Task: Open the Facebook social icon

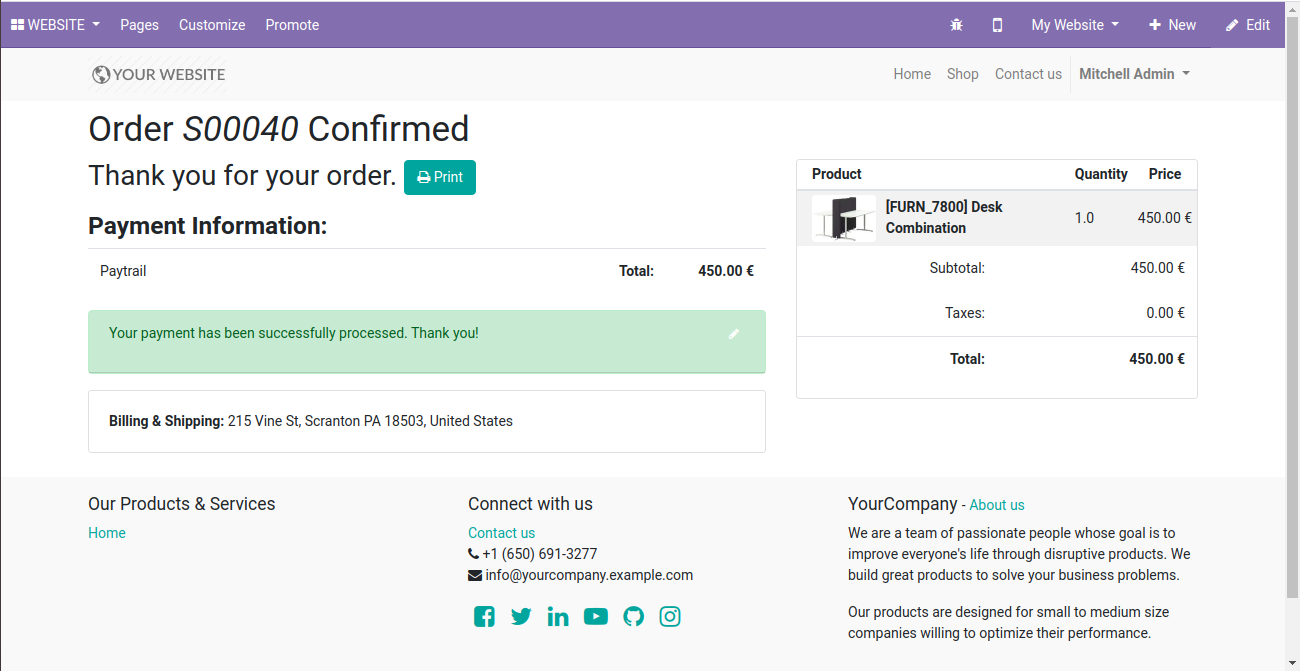Action: tap(484, 617)
